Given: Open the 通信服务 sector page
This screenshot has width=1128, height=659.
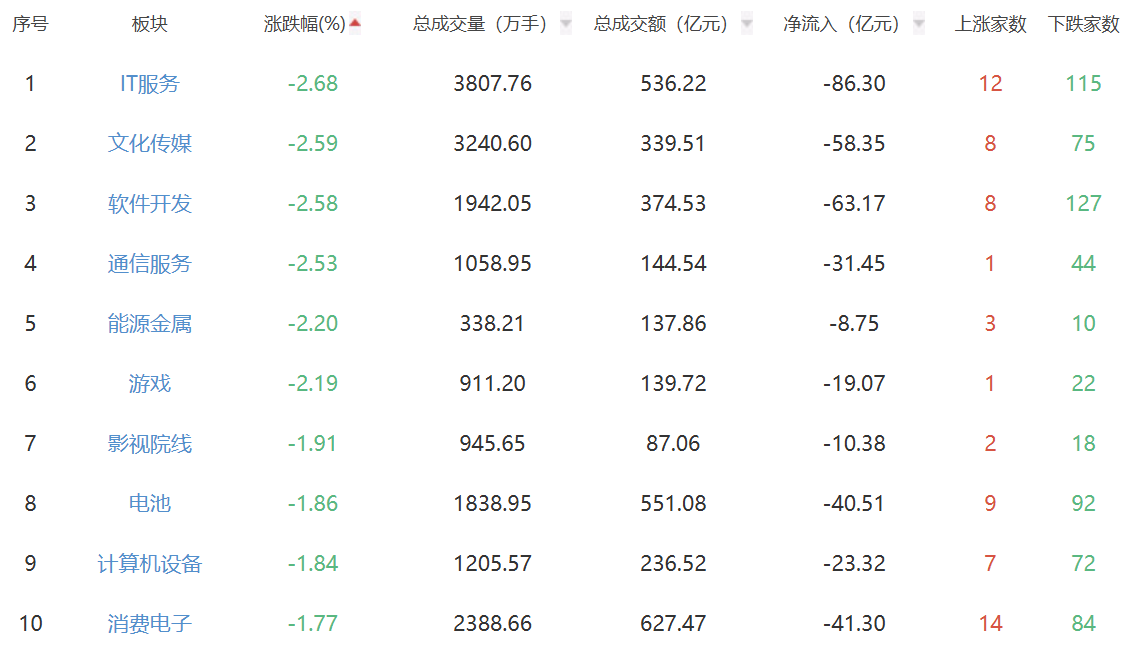Looking at the screenshot, I should [150, 264].
